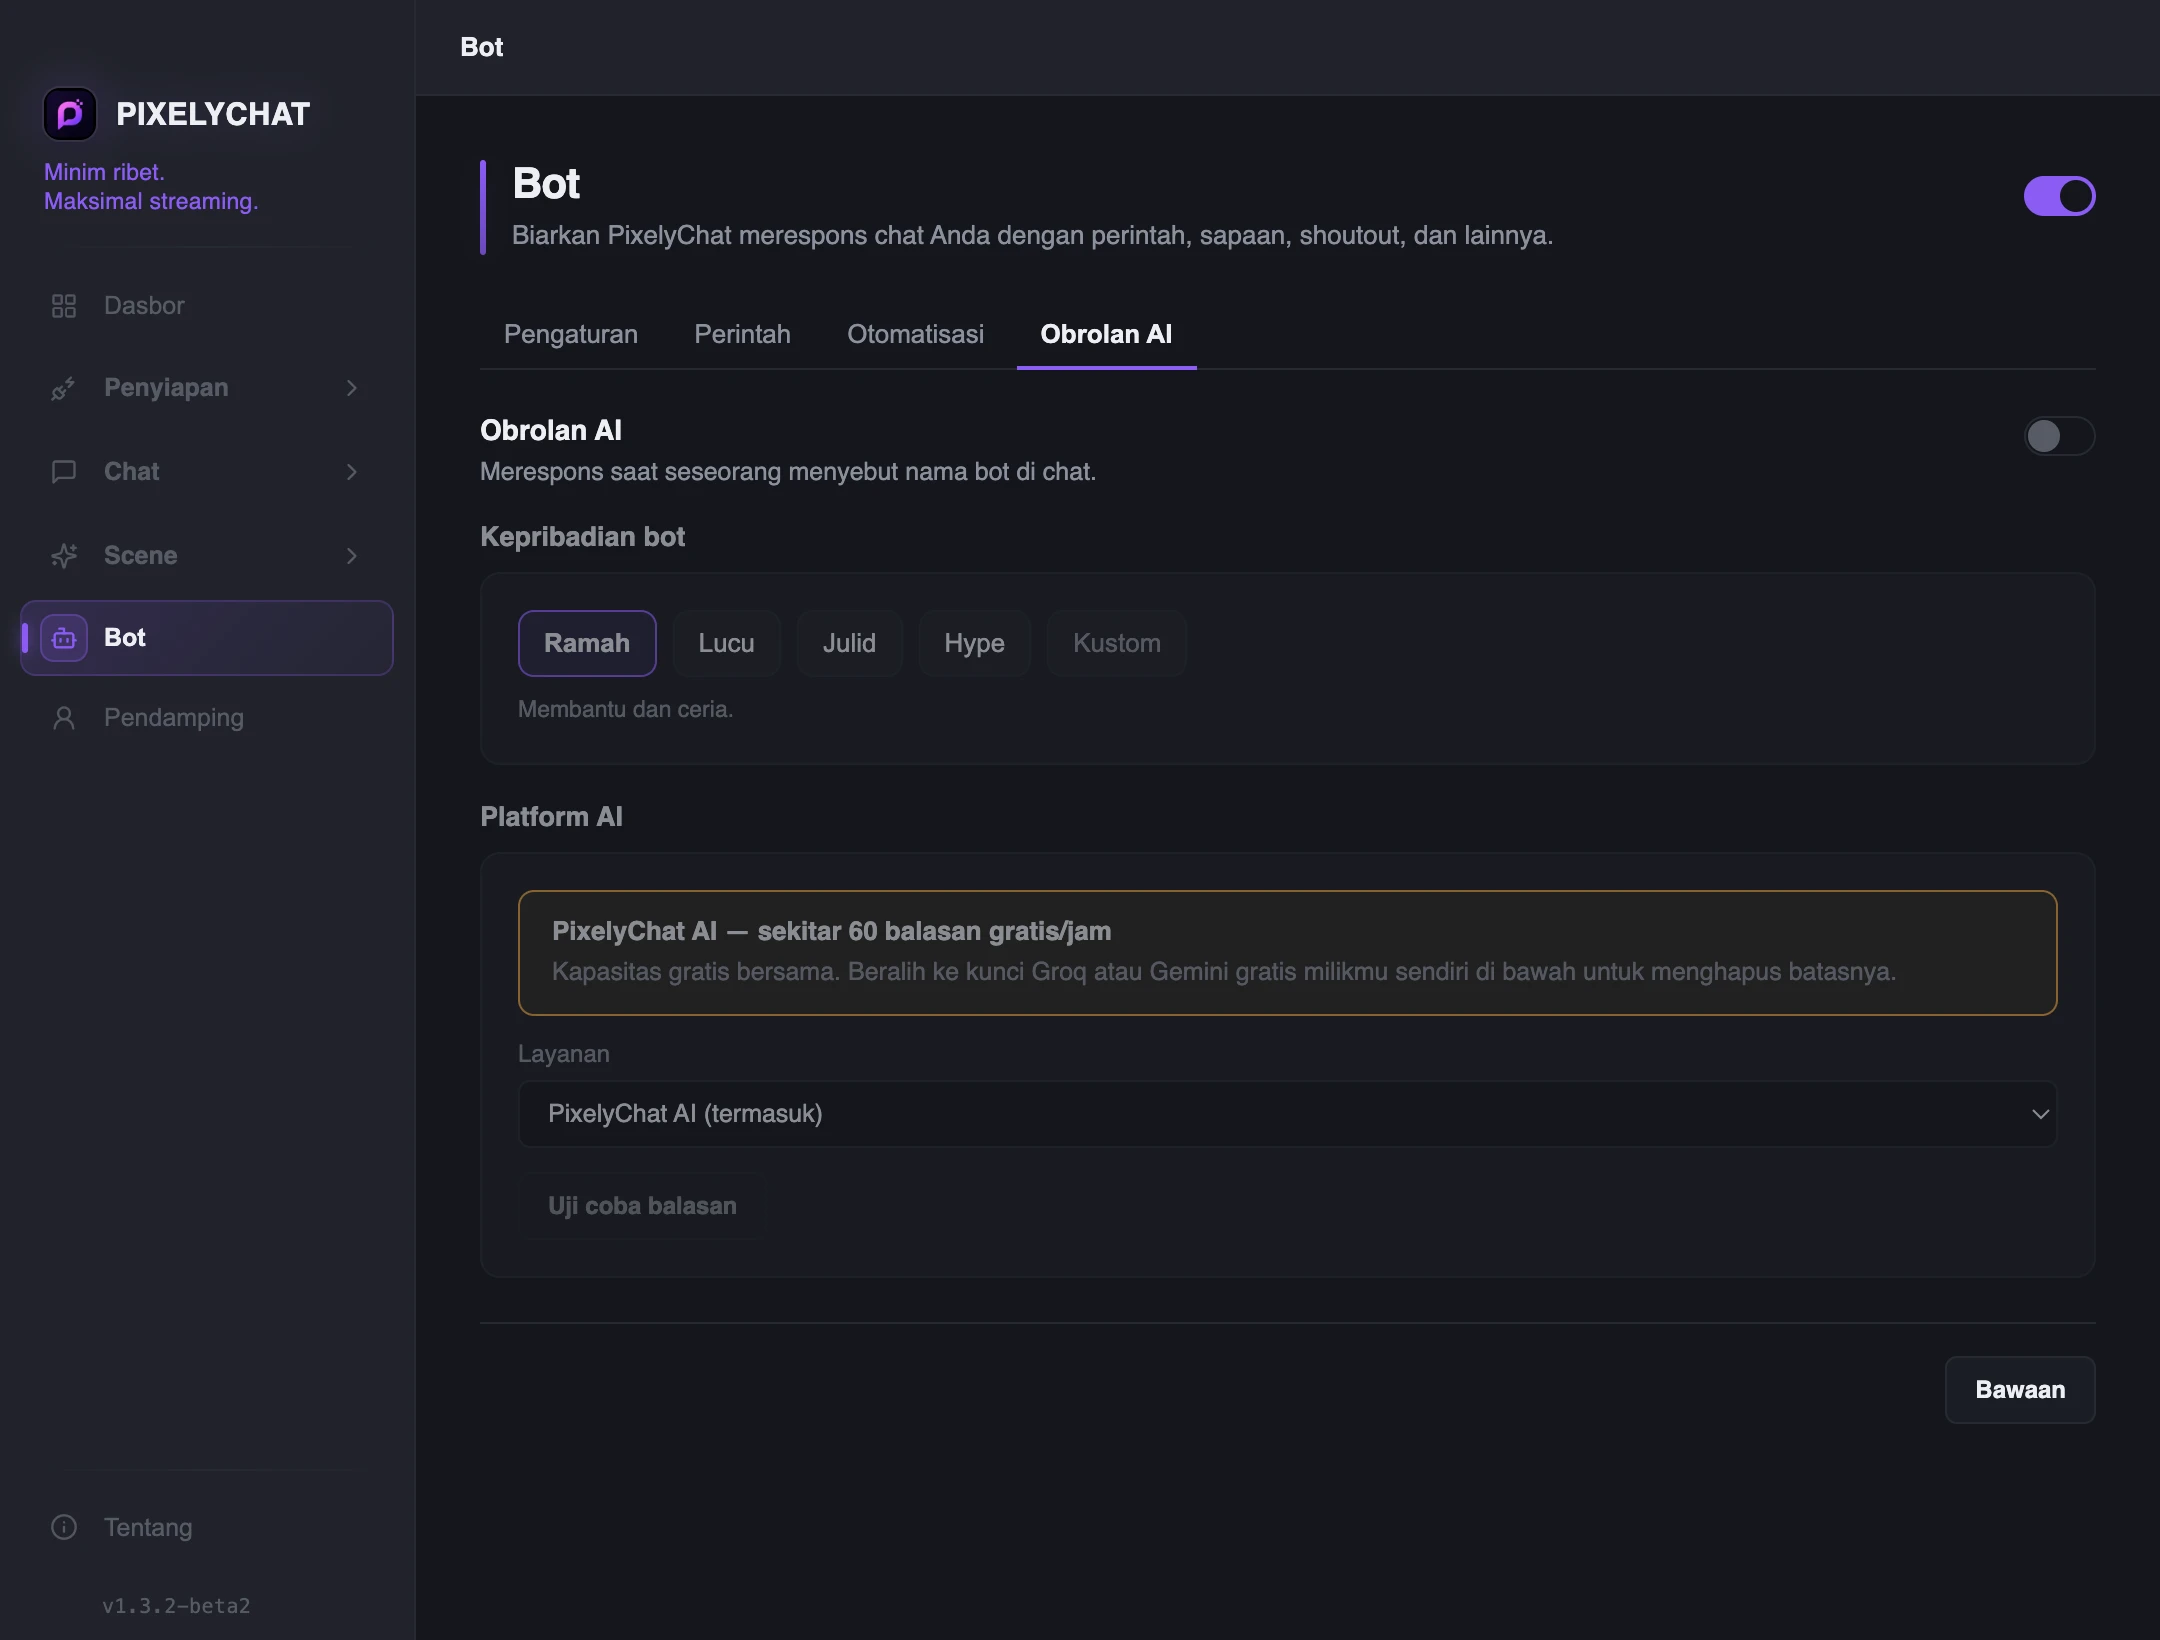Switch to the Otomatisasi tab
Viewport: 2160px width, 1640px height.
coord(915,334)
